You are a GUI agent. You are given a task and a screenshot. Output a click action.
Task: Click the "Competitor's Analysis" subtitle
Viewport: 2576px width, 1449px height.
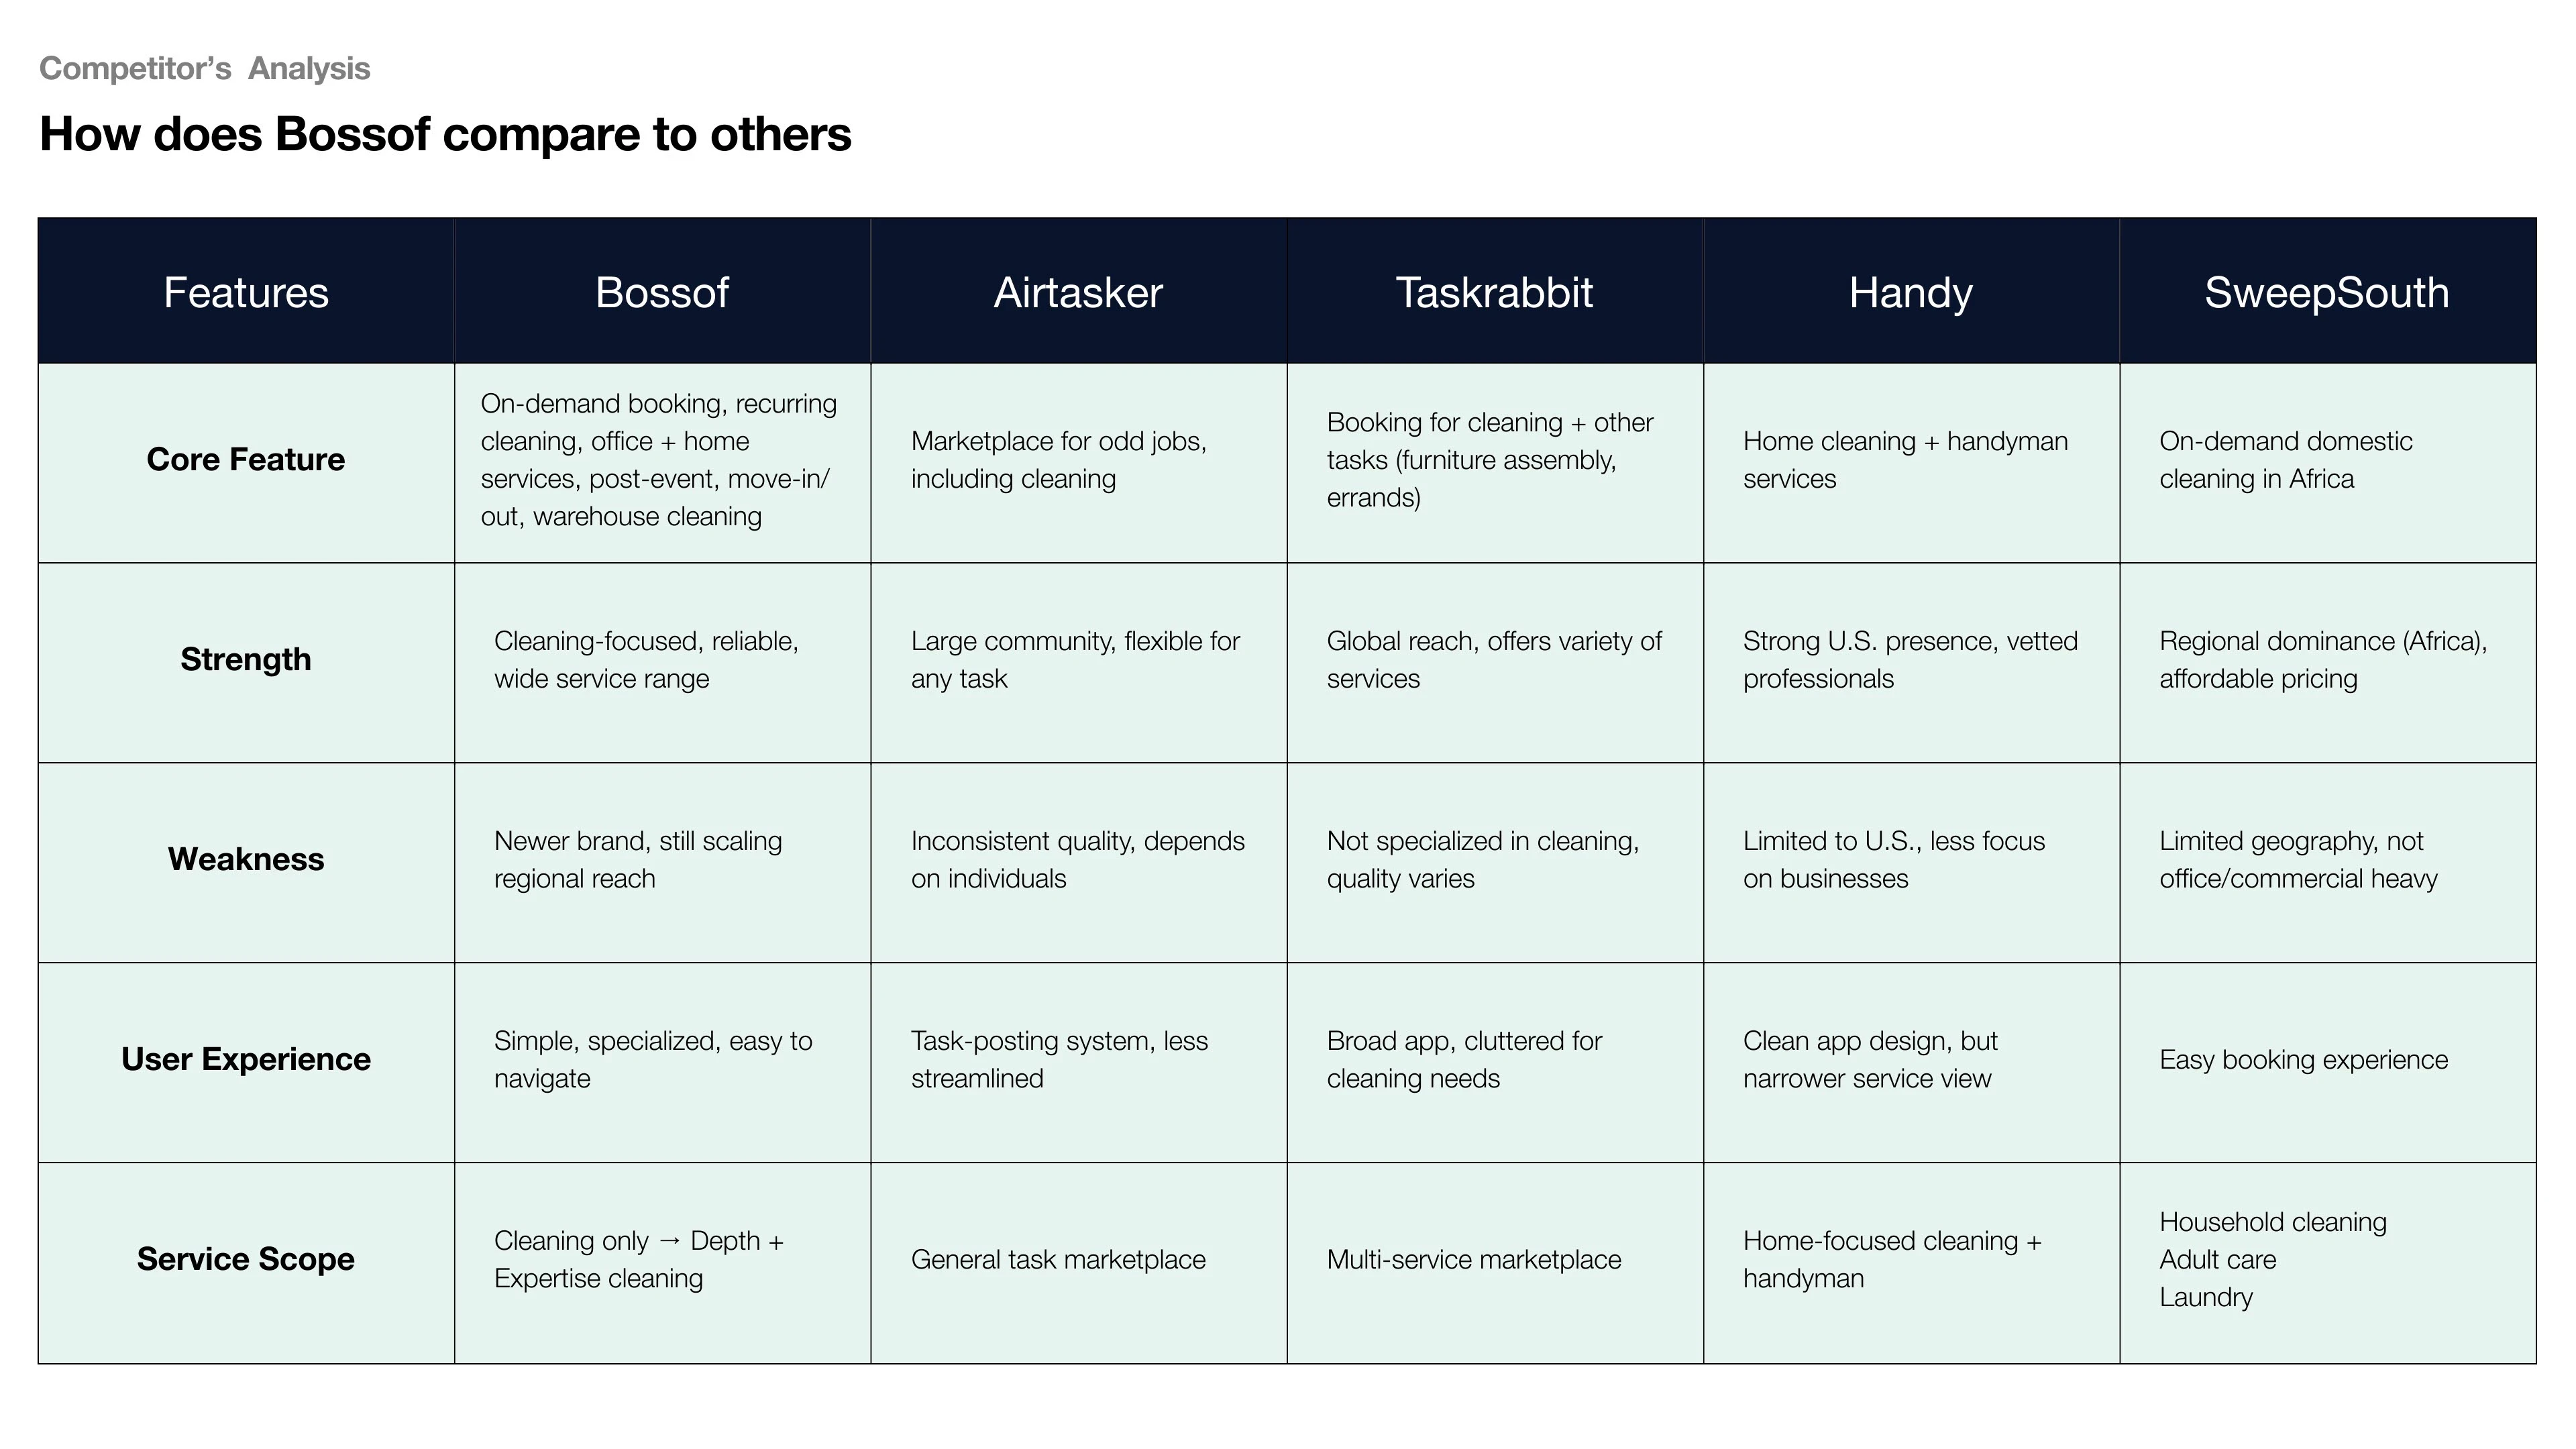205,69
